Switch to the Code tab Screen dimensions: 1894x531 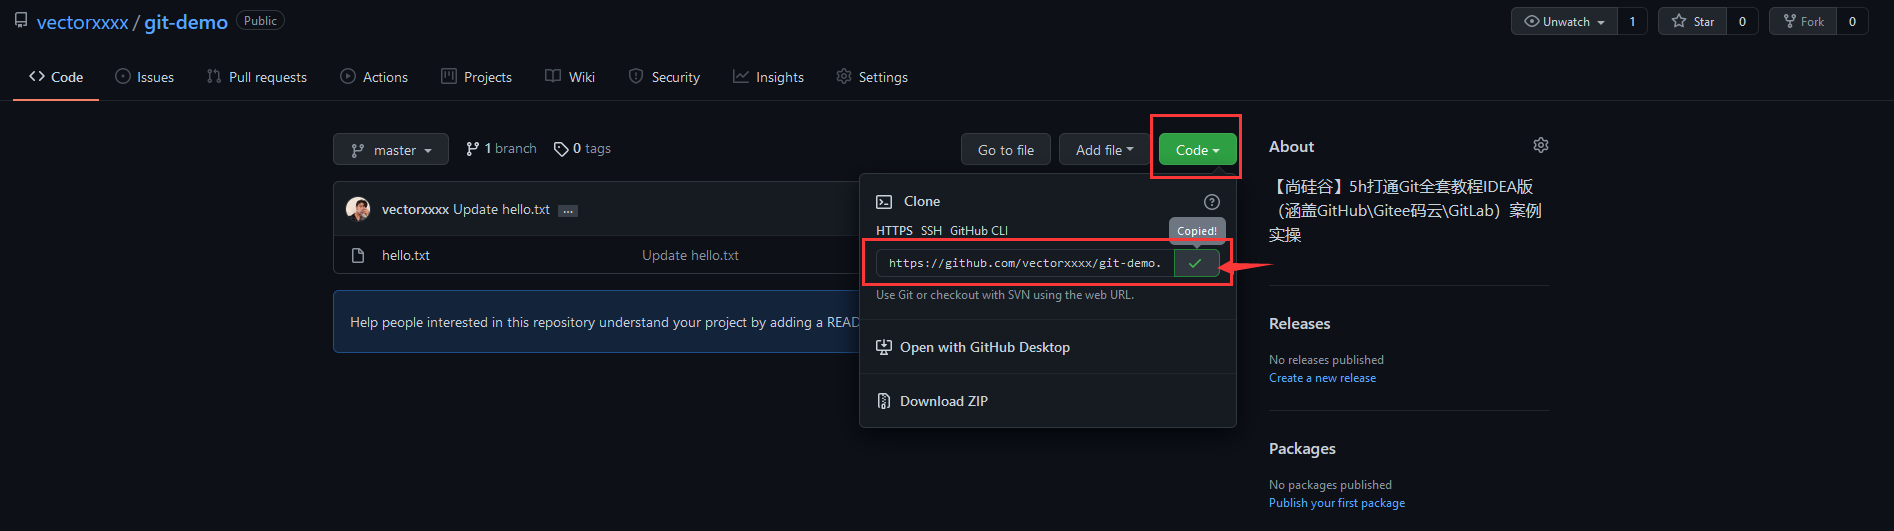56,77
